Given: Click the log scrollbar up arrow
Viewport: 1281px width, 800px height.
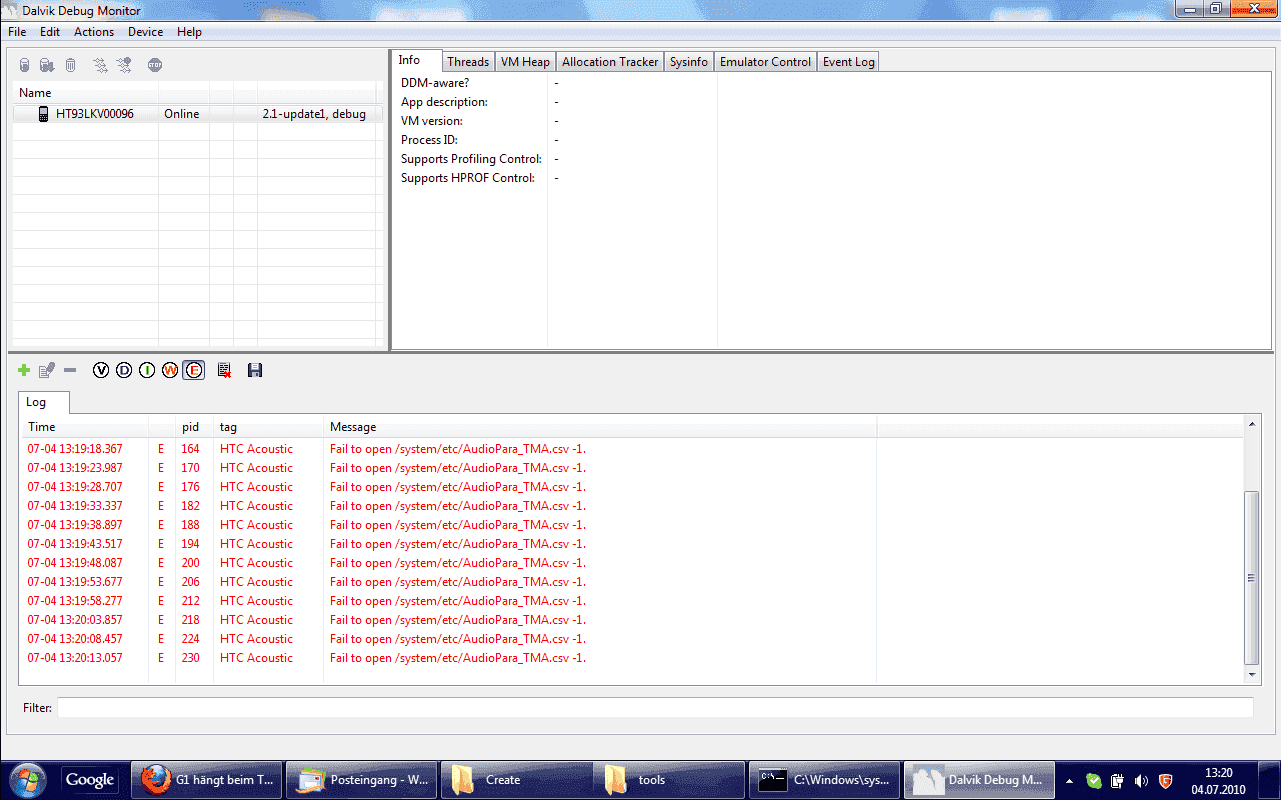Looking at the screenshot, I should pos(1252,426).
